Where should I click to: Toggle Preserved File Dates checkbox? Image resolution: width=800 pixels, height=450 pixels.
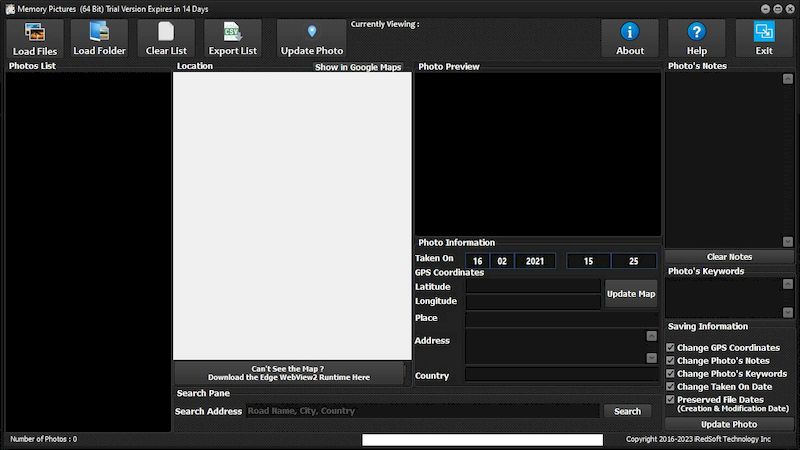tap(670, 399)
